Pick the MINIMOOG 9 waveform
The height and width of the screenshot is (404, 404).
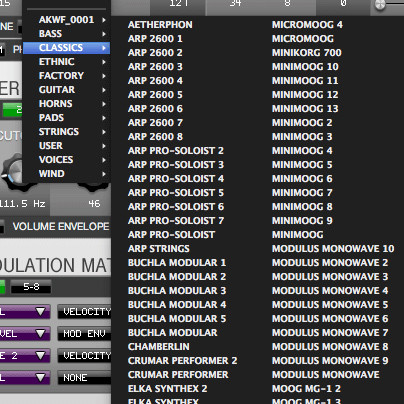pyautogui.click(x=302, y=221)
